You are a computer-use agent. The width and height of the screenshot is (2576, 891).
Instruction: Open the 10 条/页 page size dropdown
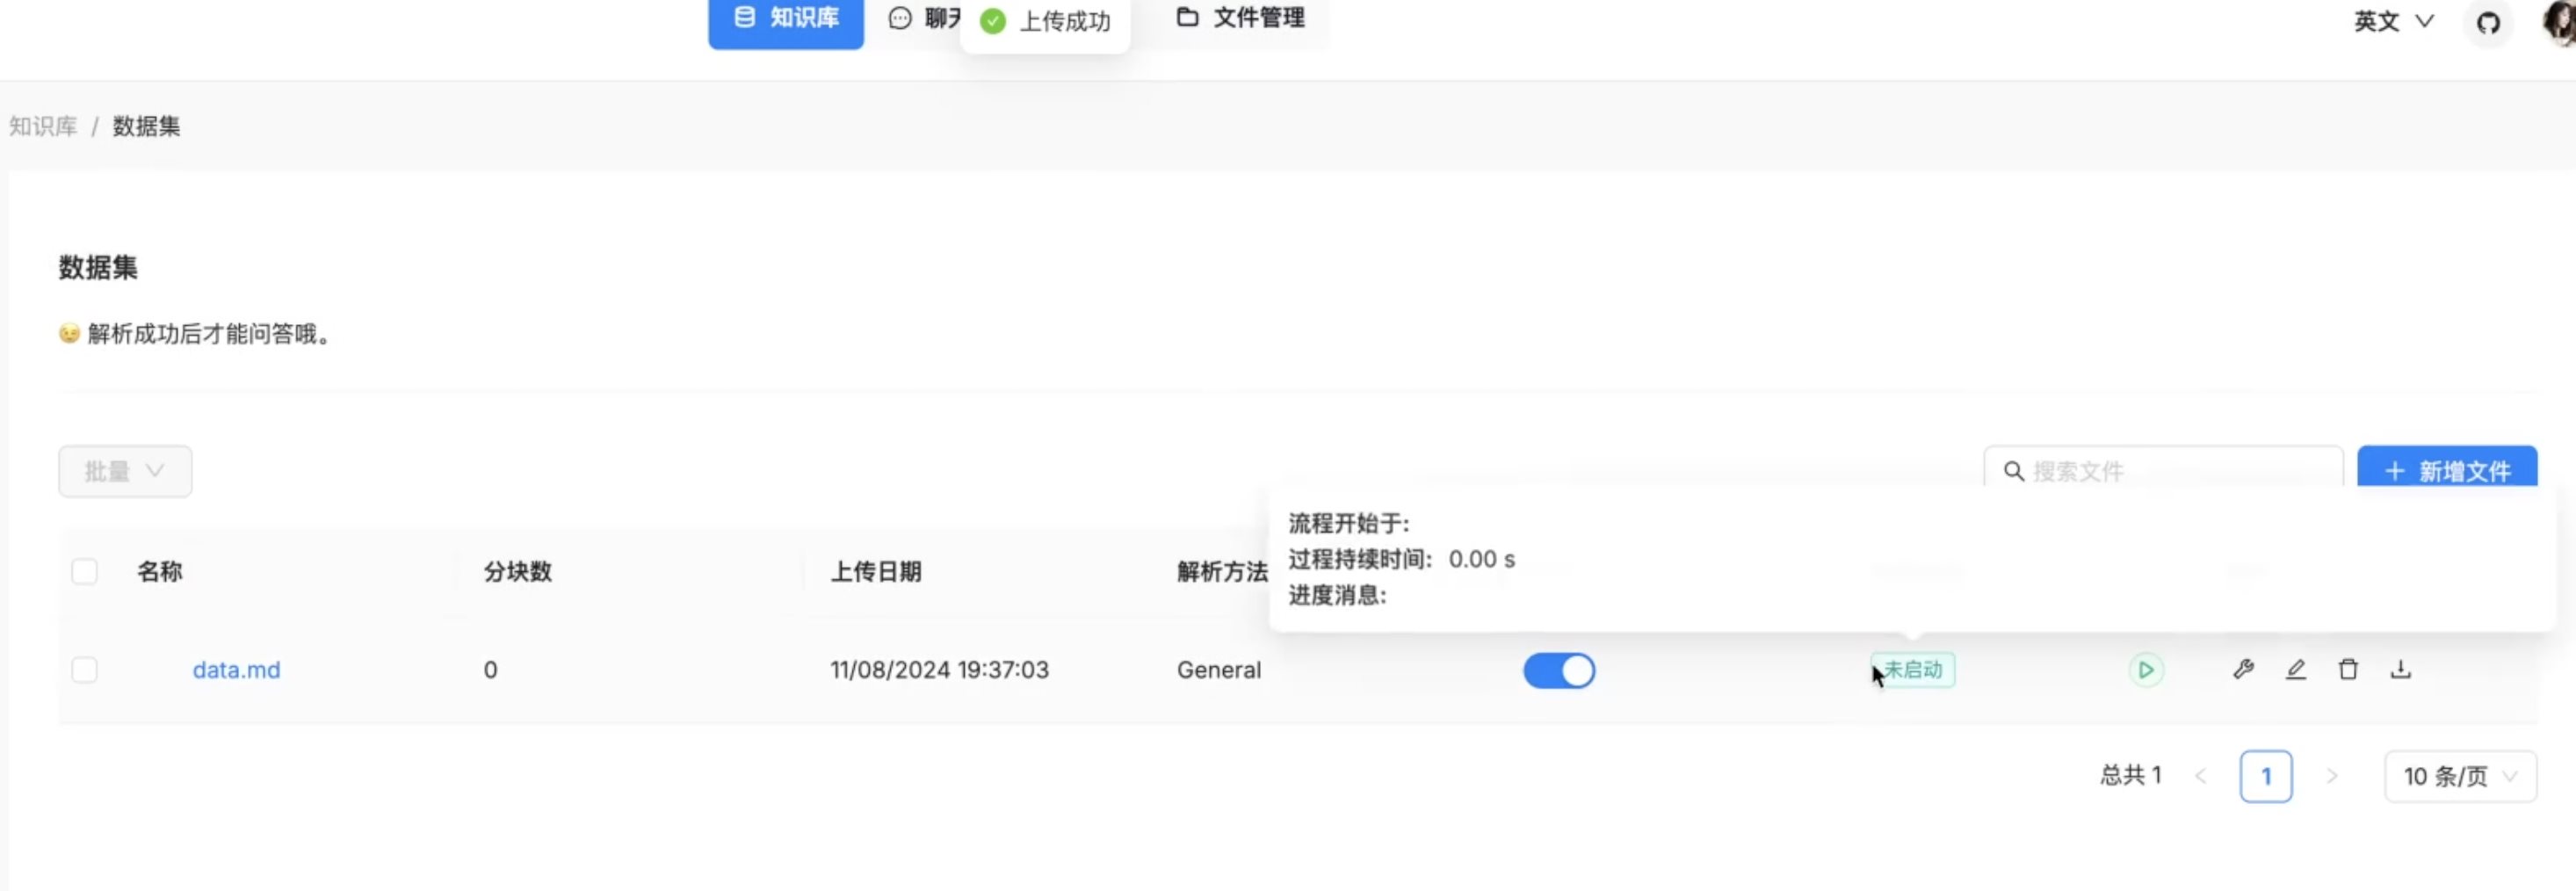2460,776
